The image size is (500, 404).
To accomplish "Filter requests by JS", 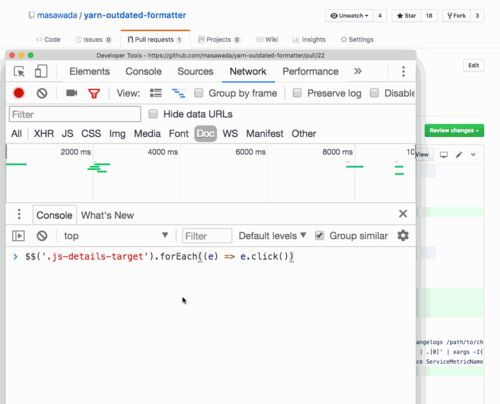I will (x=67, y=134).
